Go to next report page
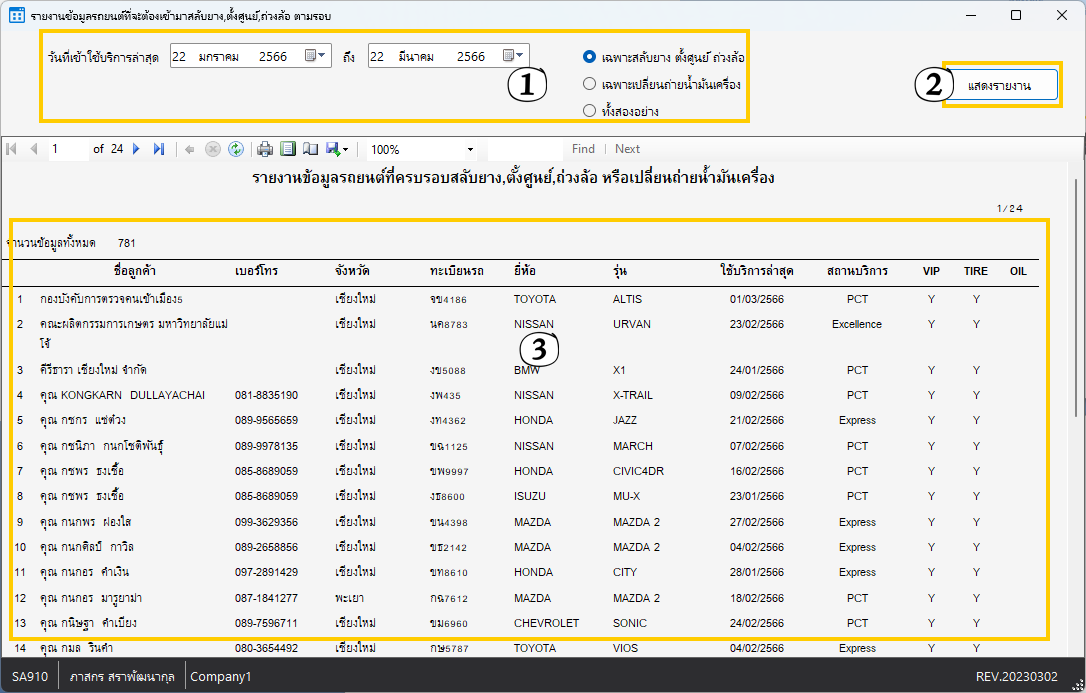This screenshot has width=1086, height=693. point(137,149)
